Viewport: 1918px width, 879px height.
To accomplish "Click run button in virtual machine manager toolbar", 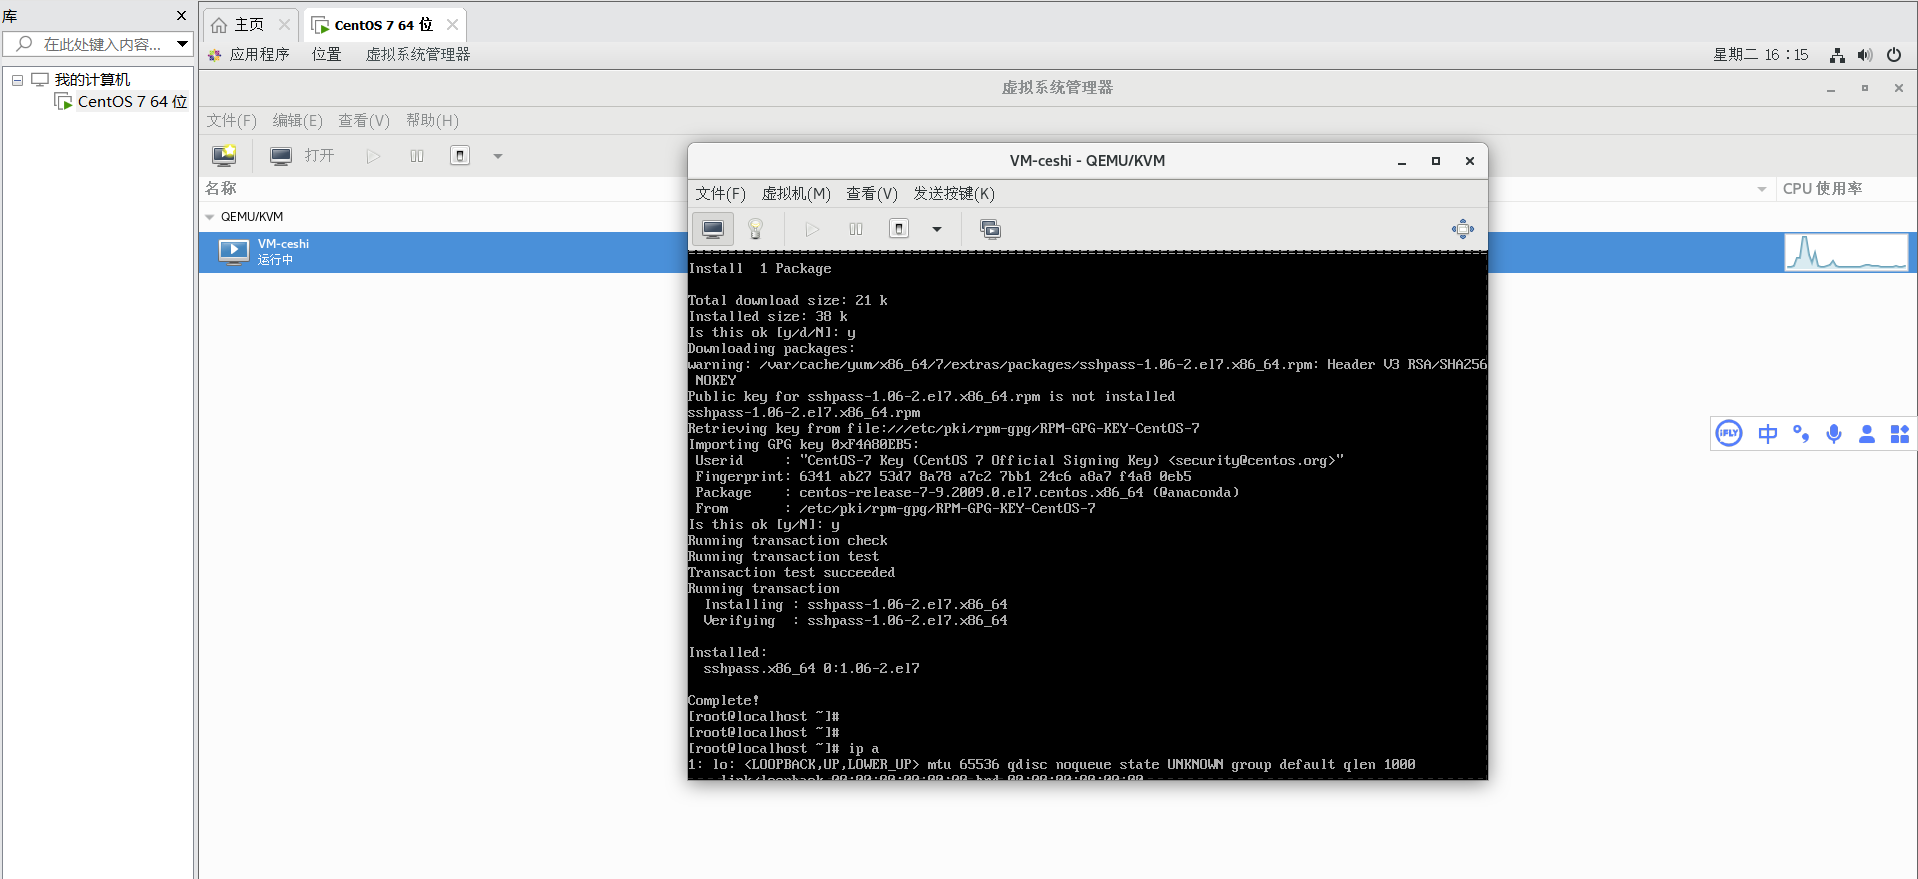I will pyautogui.click(x=373, y=156).
